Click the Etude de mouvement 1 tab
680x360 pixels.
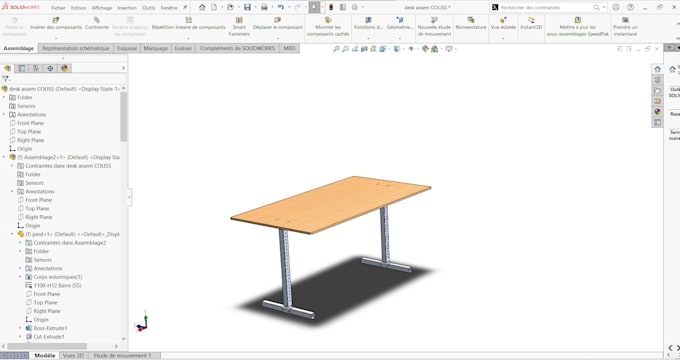tap(122, 356)
